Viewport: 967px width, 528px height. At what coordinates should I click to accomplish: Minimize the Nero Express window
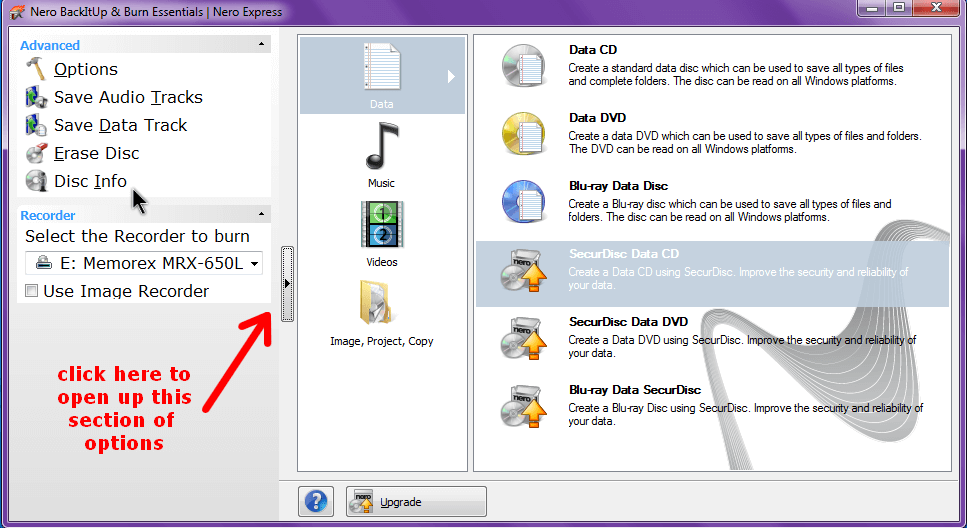coord(871,8)
